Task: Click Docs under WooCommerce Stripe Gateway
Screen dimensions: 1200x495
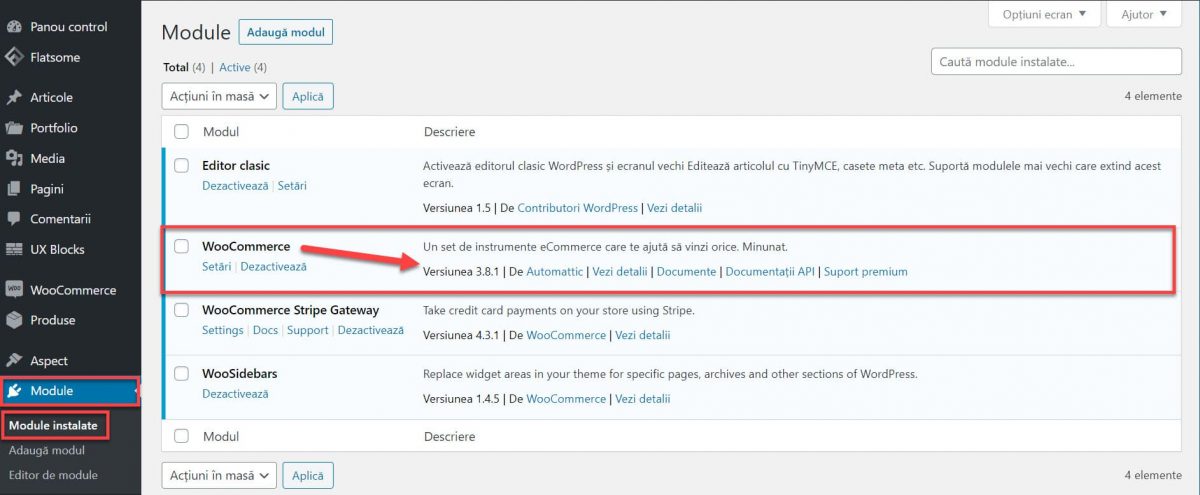Action: coord(265,330)
